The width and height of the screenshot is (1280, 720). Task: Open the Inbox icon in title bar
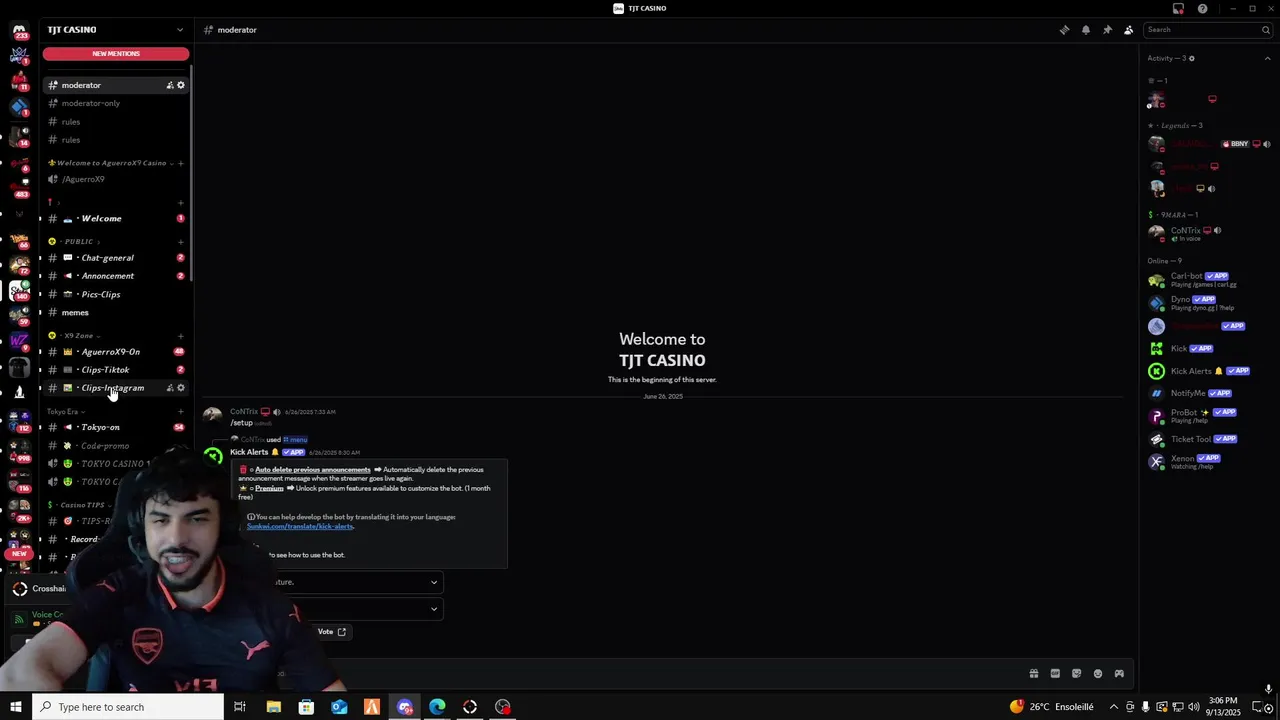pyautogui.click(x=1179, y=8)
